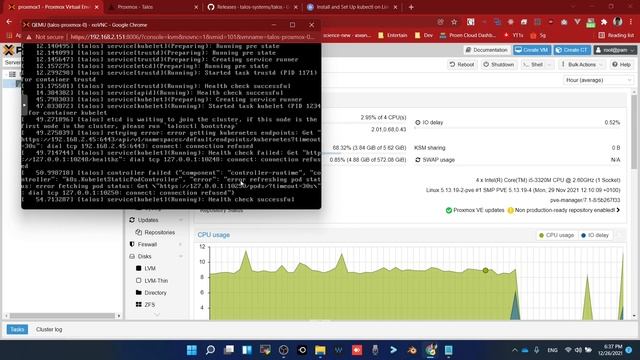The height and width of the screenshot is (360, 640).
Task: Click the vertical scrollbar of the Summary panel
Action: tap(634, 131)
